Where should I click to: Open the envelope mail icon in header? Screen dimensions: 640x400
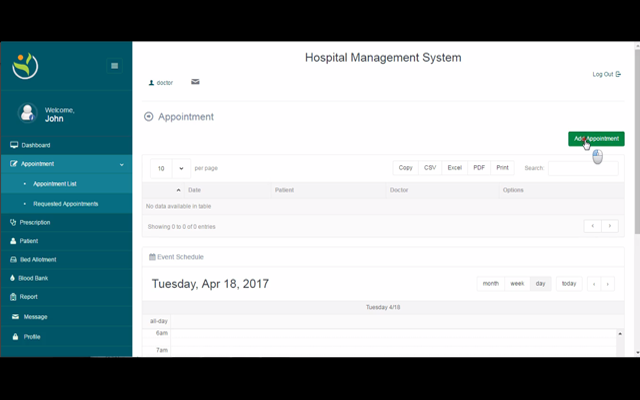(x=195, y=82)
